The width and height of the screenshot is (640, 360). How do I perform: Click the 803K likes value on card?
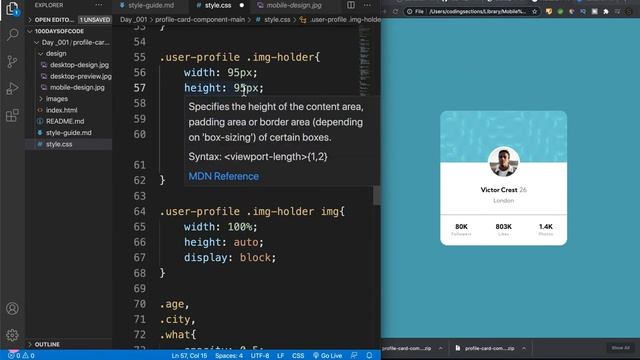[x=503, y=227]
